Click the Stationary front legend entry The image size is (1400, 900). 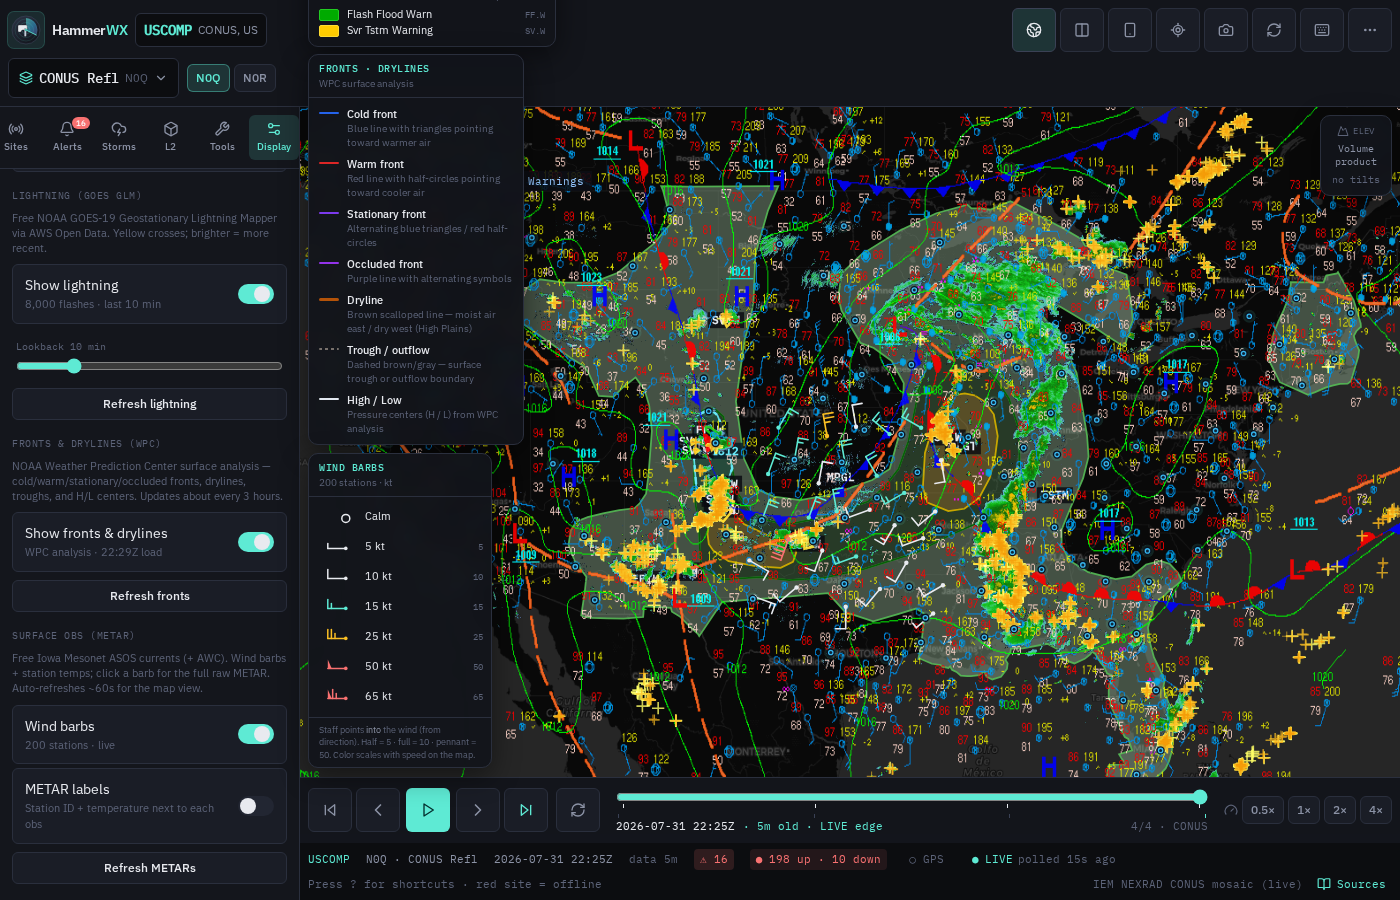[x=416, y=228]
